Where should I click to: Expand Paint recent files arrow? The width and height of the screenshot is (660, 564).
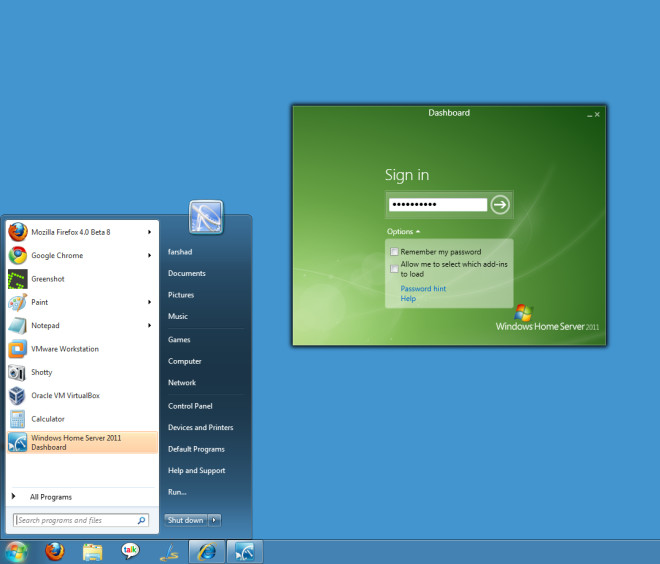click(149, 302)
